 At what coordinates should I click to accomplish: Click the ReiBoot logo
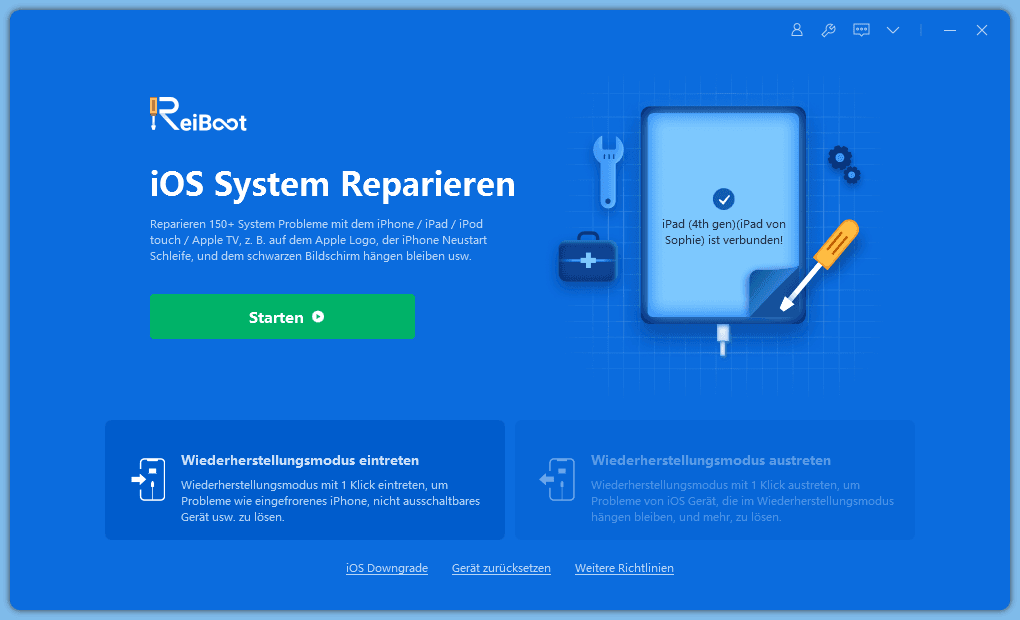tap(198, 116)
